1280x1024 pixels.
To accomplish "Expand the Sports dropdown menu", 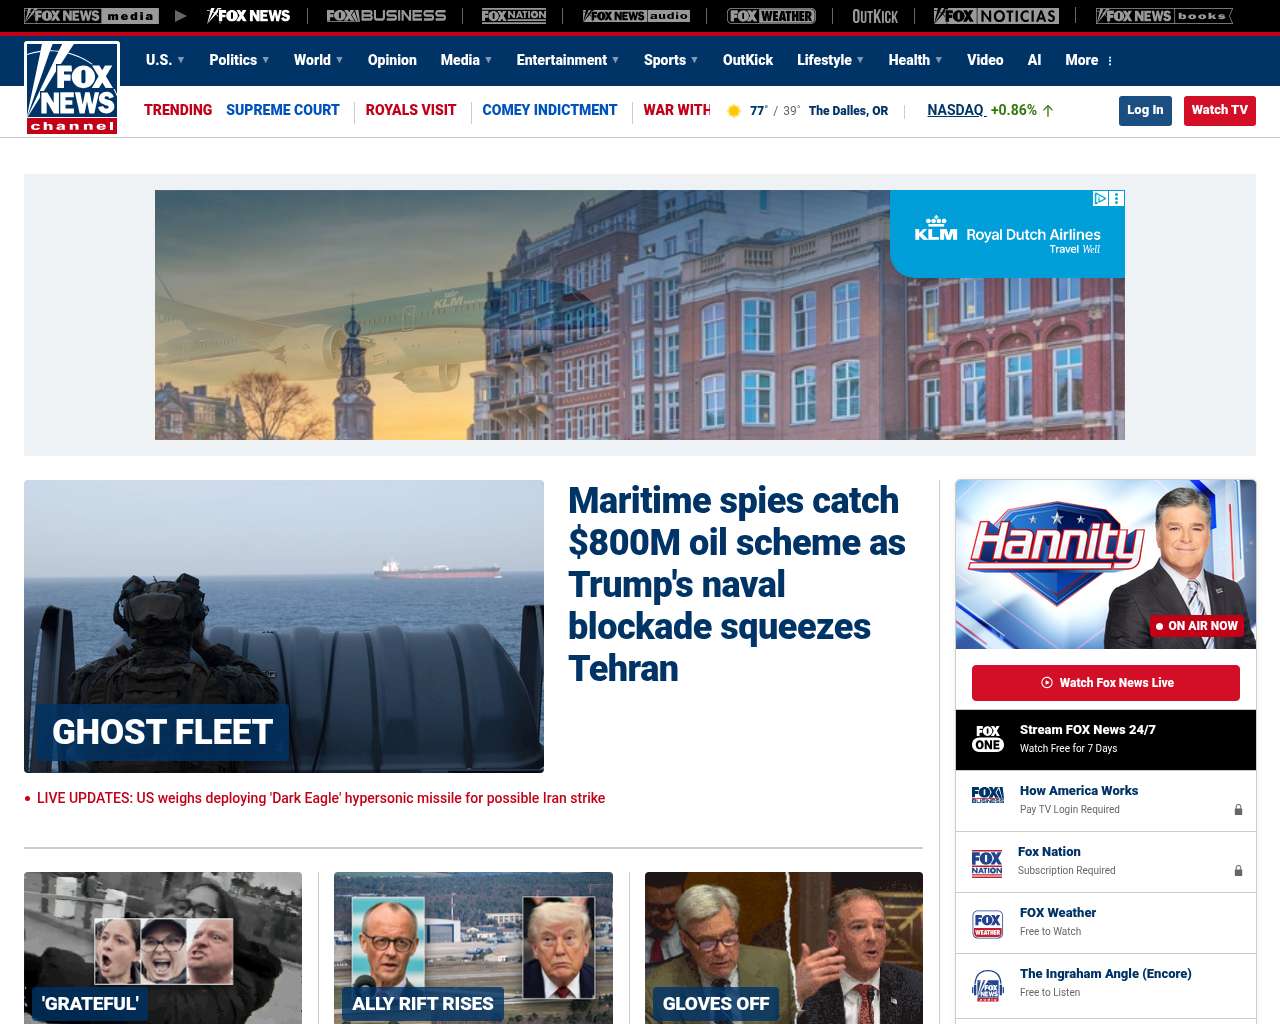I will (x=671, y=60).
